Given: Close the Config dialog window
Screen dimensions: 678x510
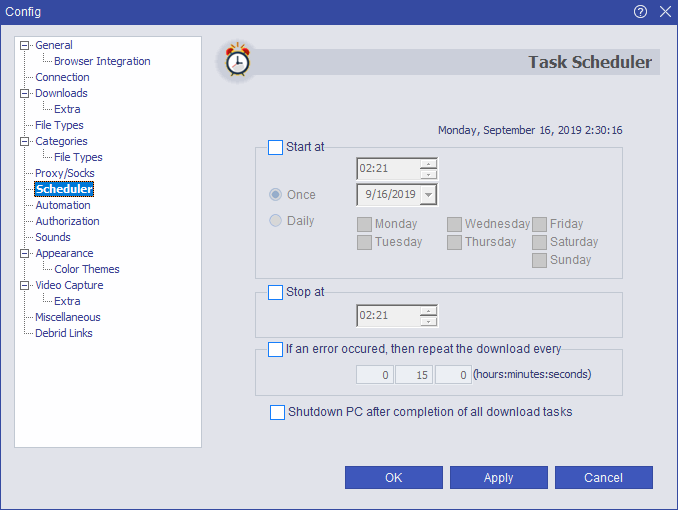Looking at the screenshot, I should pyautogui.click(x=665, y=12).
